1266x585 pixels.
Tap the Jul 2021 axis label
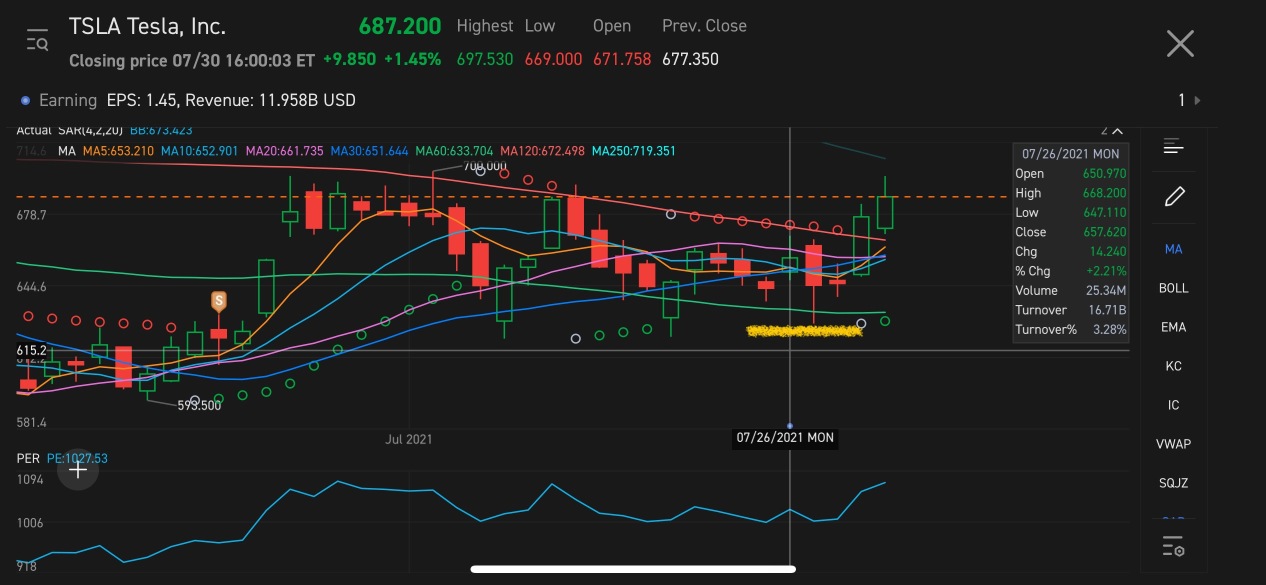click(x=408, y=439)
